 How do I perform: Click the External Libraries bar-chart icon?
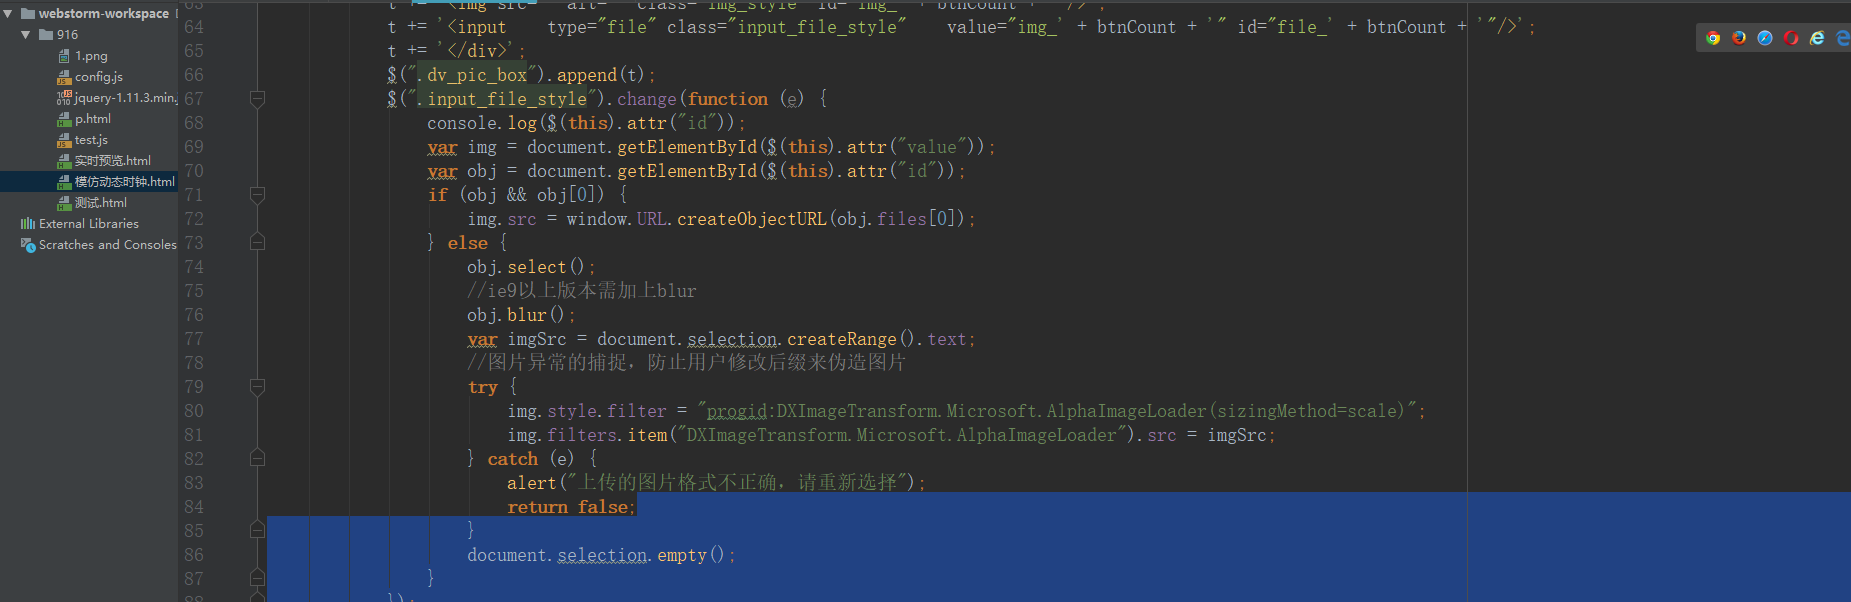coord(28,224)
